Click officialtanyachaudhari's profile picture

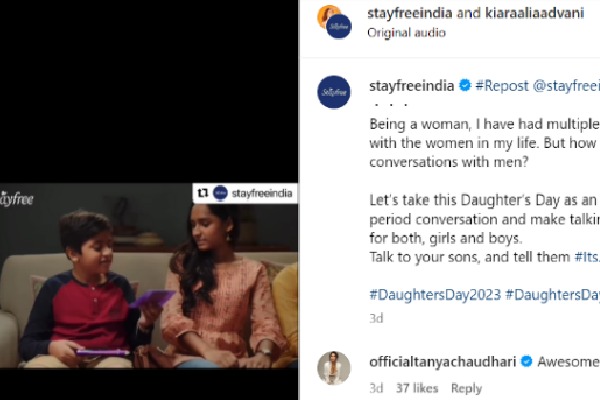click(334, 368)
